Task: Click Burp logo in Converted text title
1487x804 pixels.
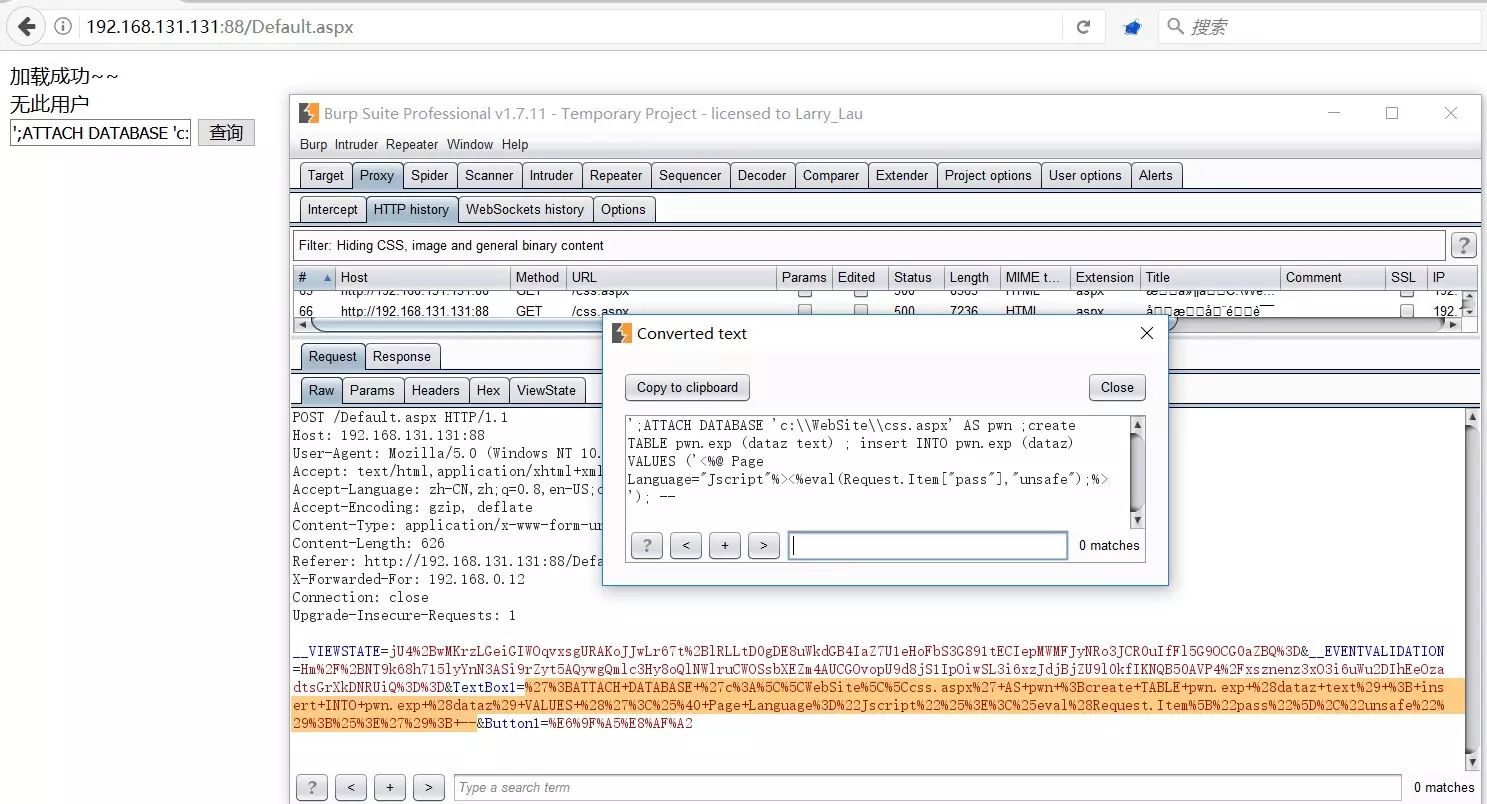Action: pyautogui.click(x=621, y=333)
